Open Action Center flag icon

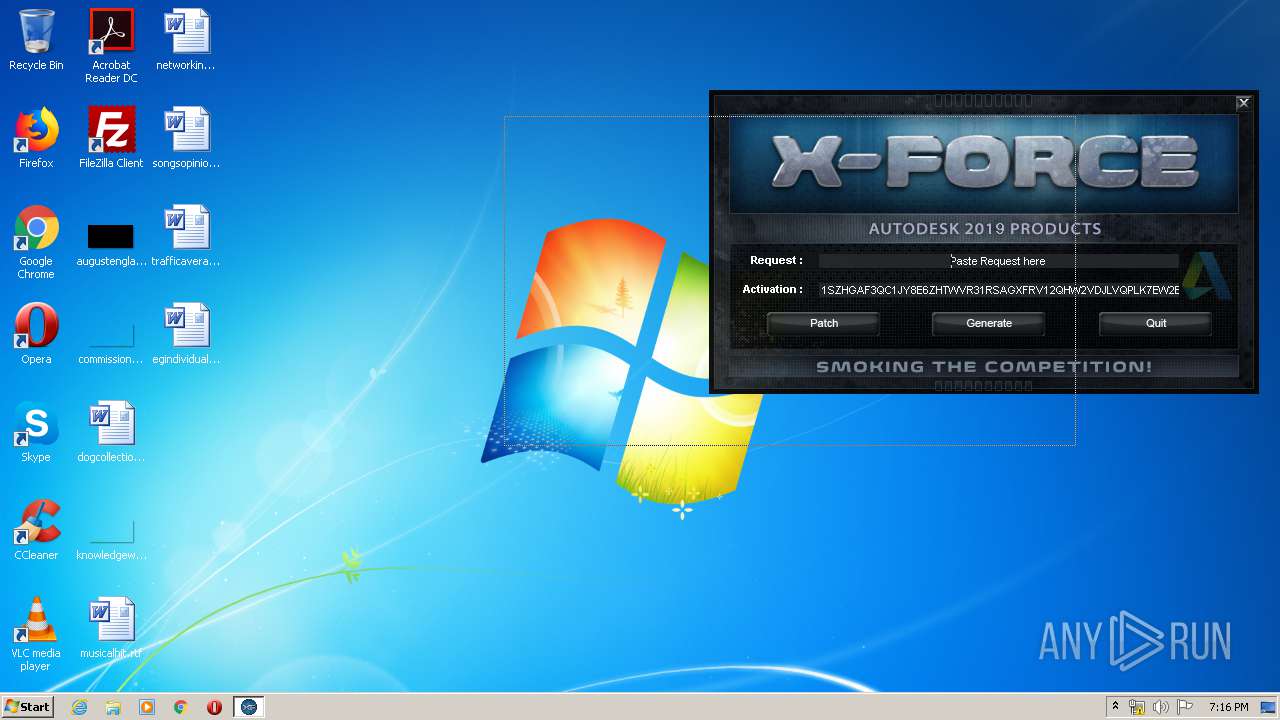pyautogui.click(x=1185, y=707)
